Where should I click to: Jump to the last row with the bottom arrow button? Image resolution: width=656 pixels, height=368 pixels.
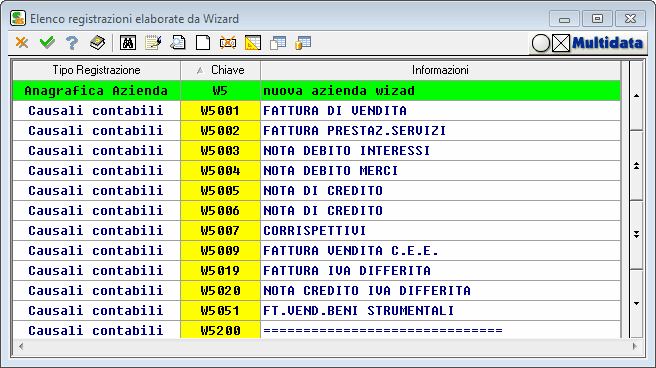pos(636,304)
